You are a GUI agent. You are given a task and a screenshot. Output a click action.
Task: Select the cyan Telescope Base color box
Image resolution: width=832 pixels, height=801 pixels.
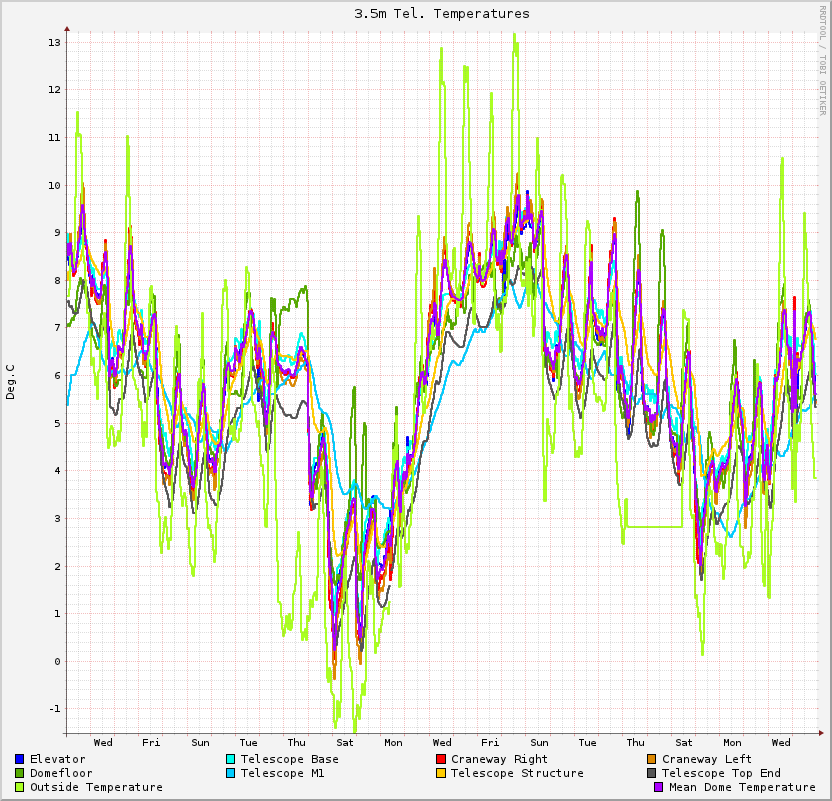pyautogui.click(x=231, y=759)
